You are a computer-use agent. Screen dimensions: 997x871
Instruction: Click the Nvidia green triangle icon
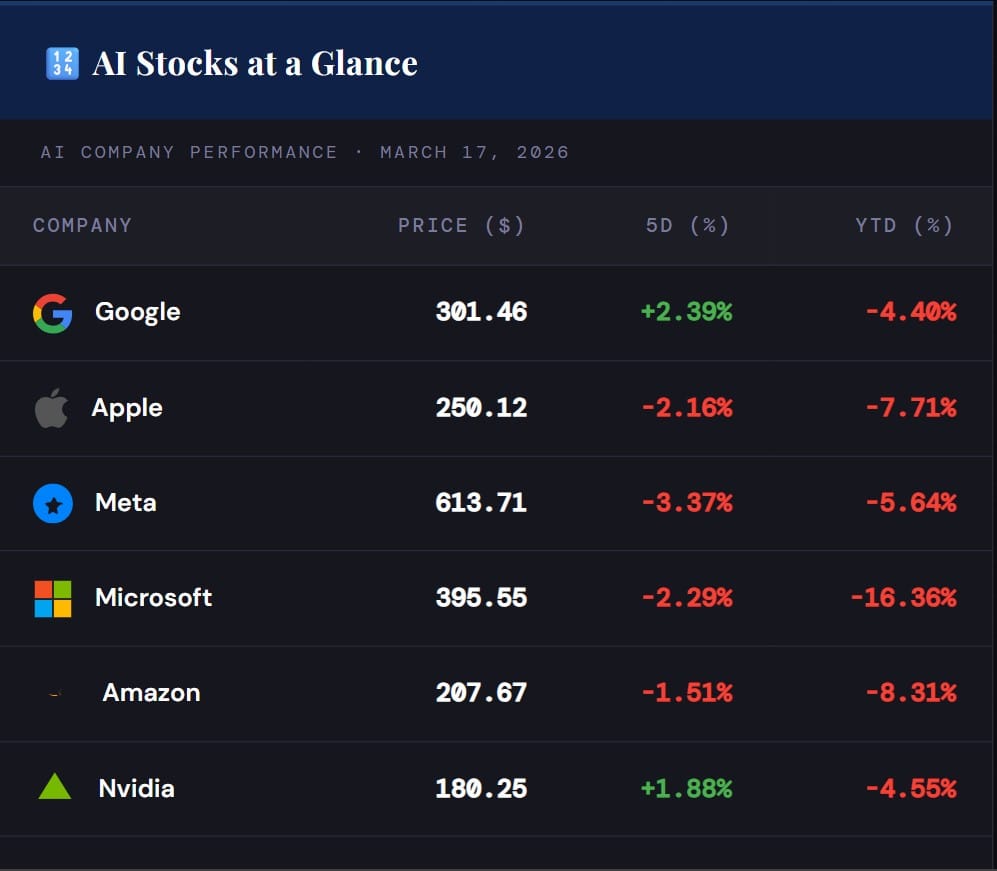click(54, 787)
